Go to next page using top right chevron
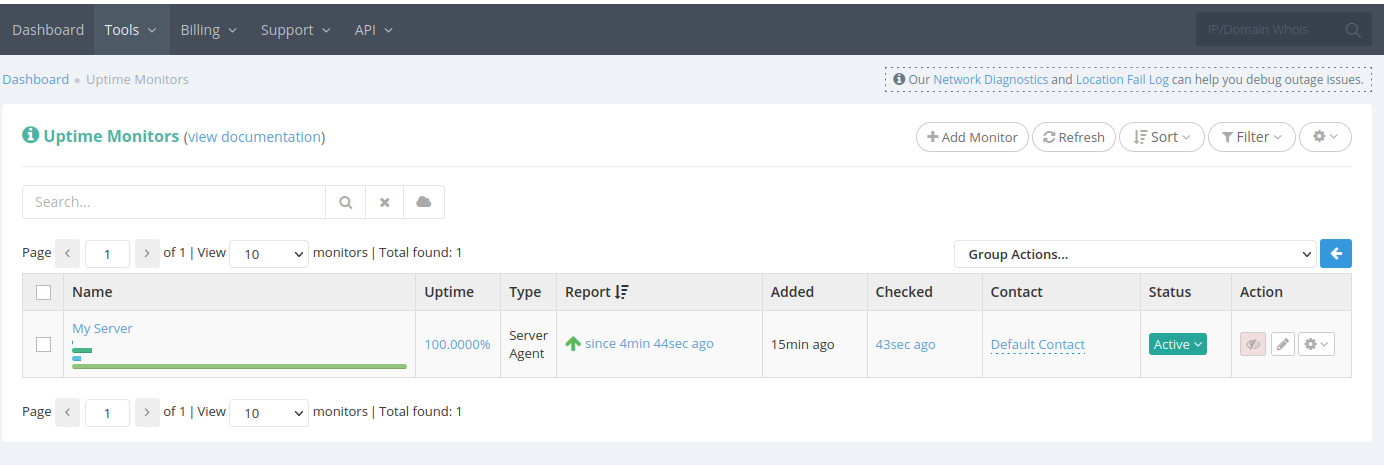 [147, 254]
